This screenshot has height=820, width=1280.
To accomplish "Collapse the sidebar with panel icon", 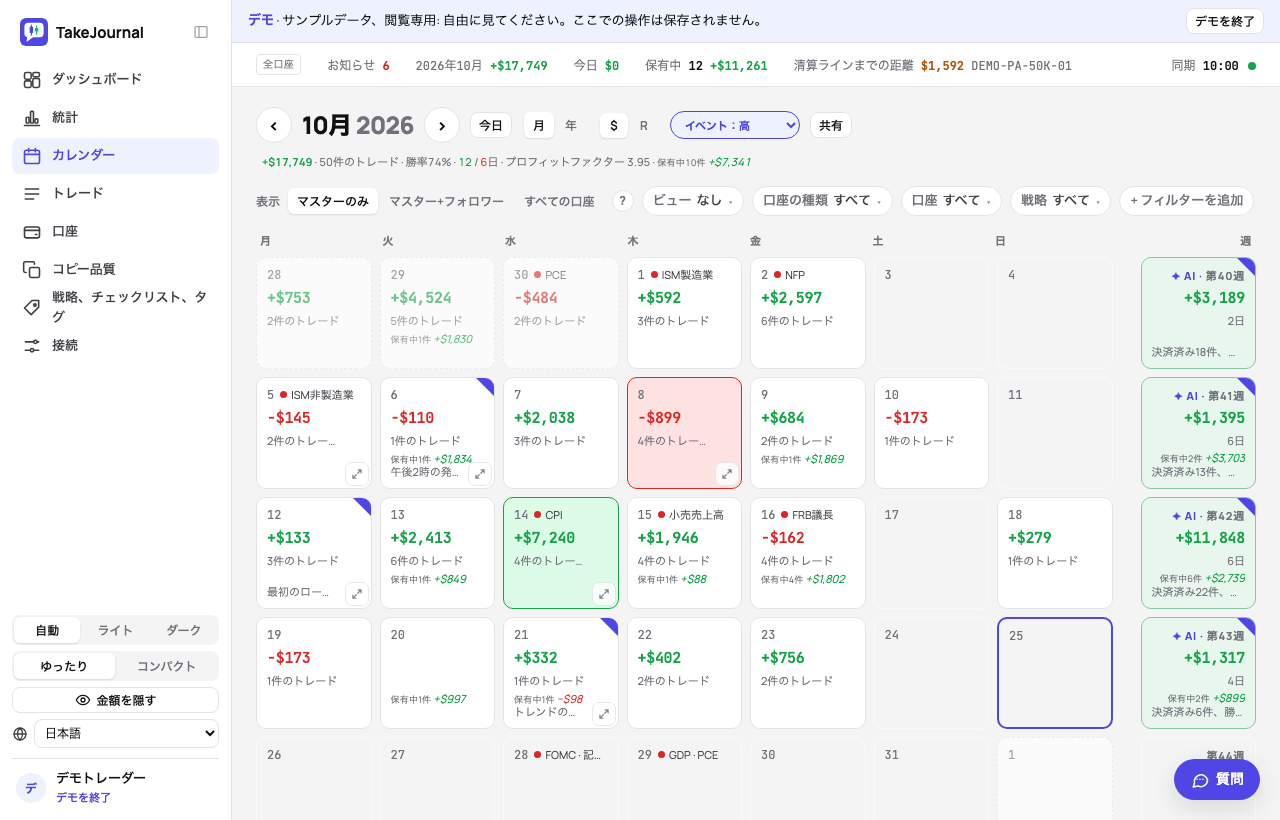I will tap(201, 32).
